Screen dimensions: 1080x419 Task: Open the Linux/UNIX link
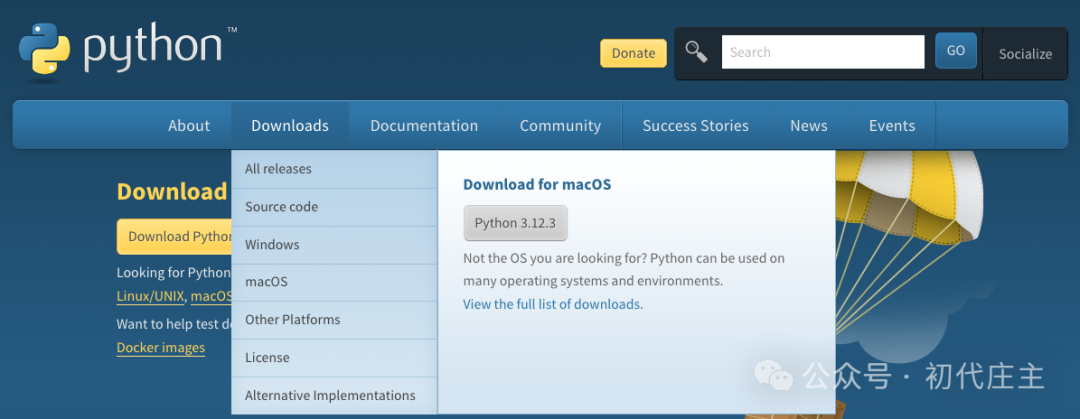pos(150,297)
